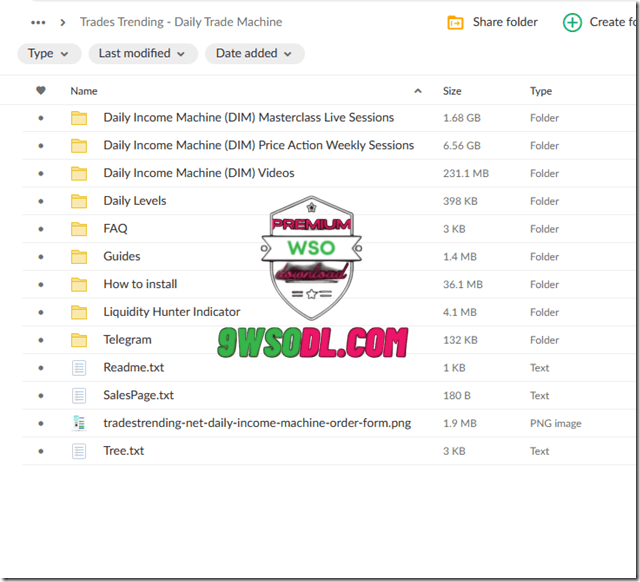Image resolution: width=640 pixels, height=582 pixels.
Task: Click the 180 B size value
Action: coord(457,395)
